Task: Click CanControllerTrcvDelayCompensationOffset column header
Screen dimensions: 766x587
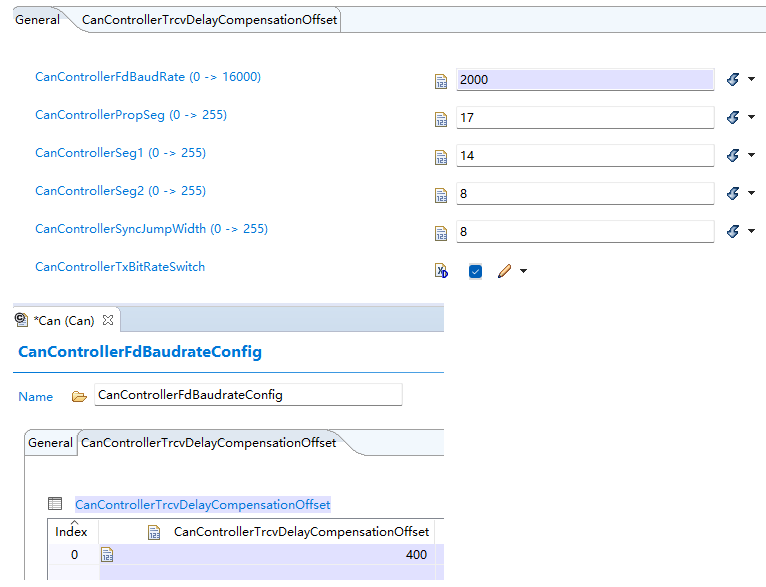Action: coord(301,532)
